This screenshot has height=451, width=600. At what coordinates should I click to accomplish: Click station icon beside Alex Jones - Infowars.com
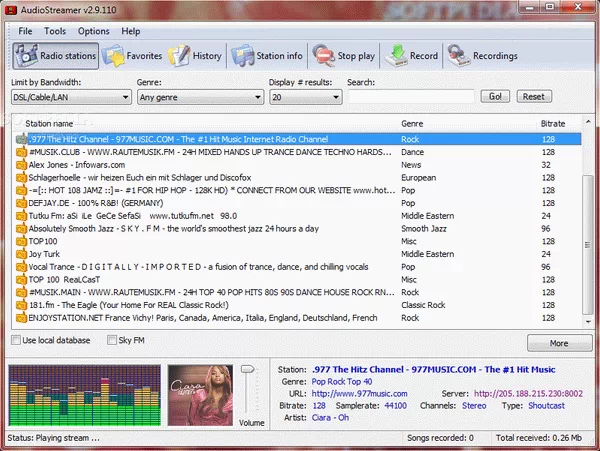21,165
